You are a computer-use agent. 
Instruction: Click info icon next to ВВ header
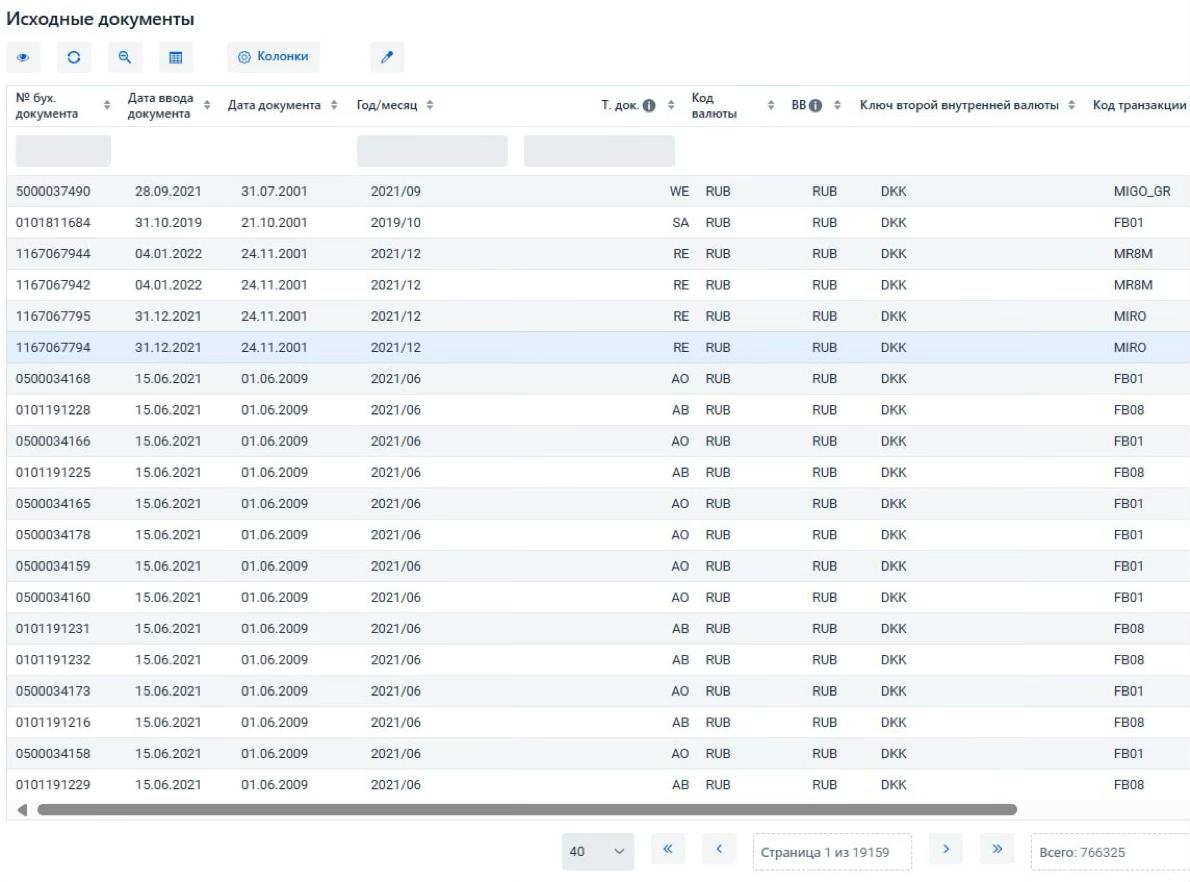(816, 107)
